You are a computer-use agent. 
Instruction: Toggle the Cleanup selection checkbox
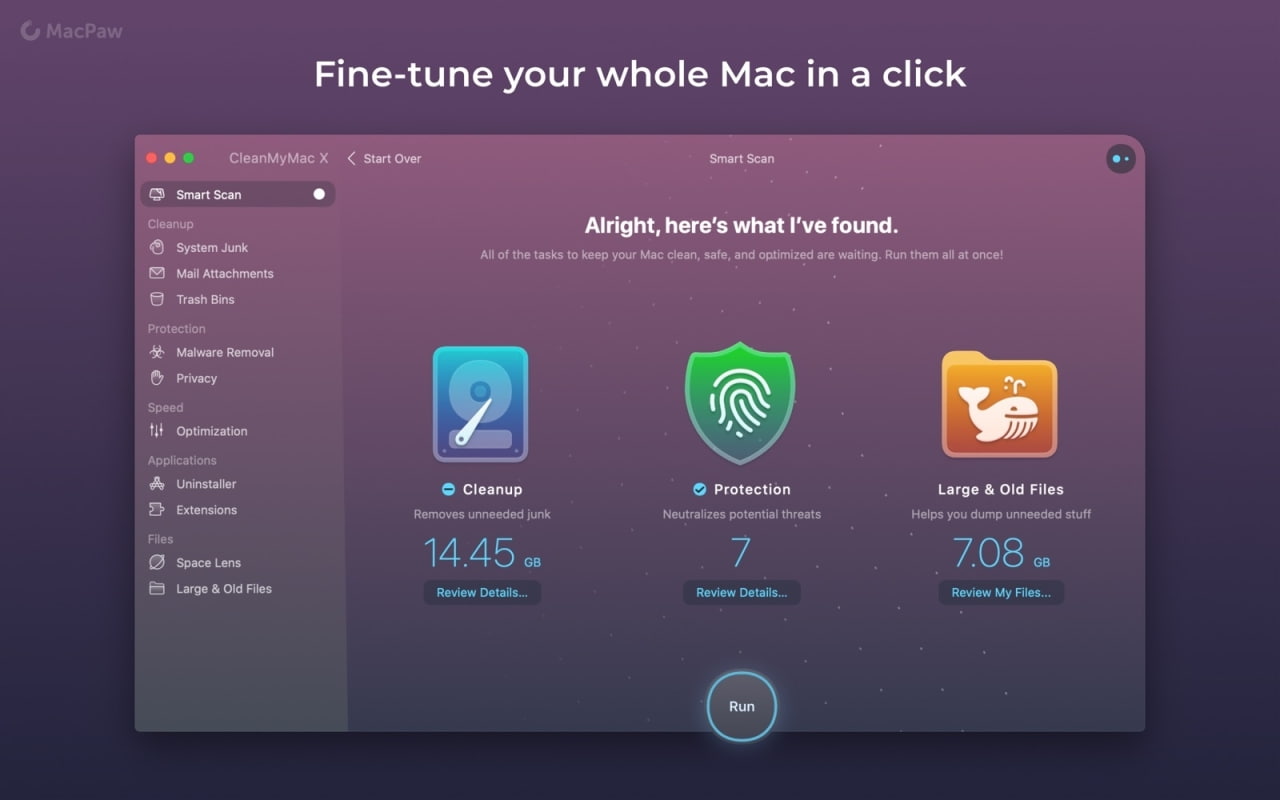pos(448,489)
